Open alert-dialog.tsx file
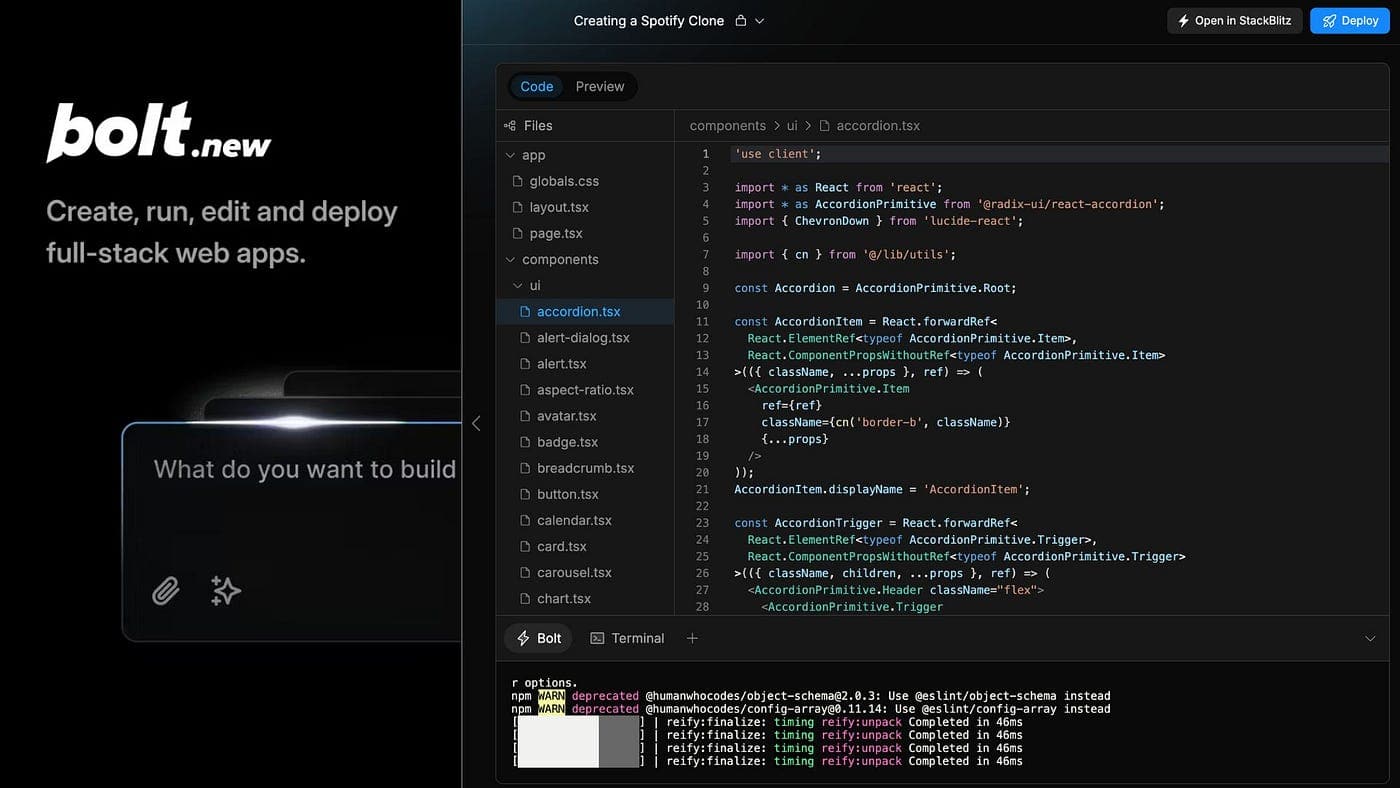Image resolution: width=1400 pixels, height=788 pixels. (585, 337)
